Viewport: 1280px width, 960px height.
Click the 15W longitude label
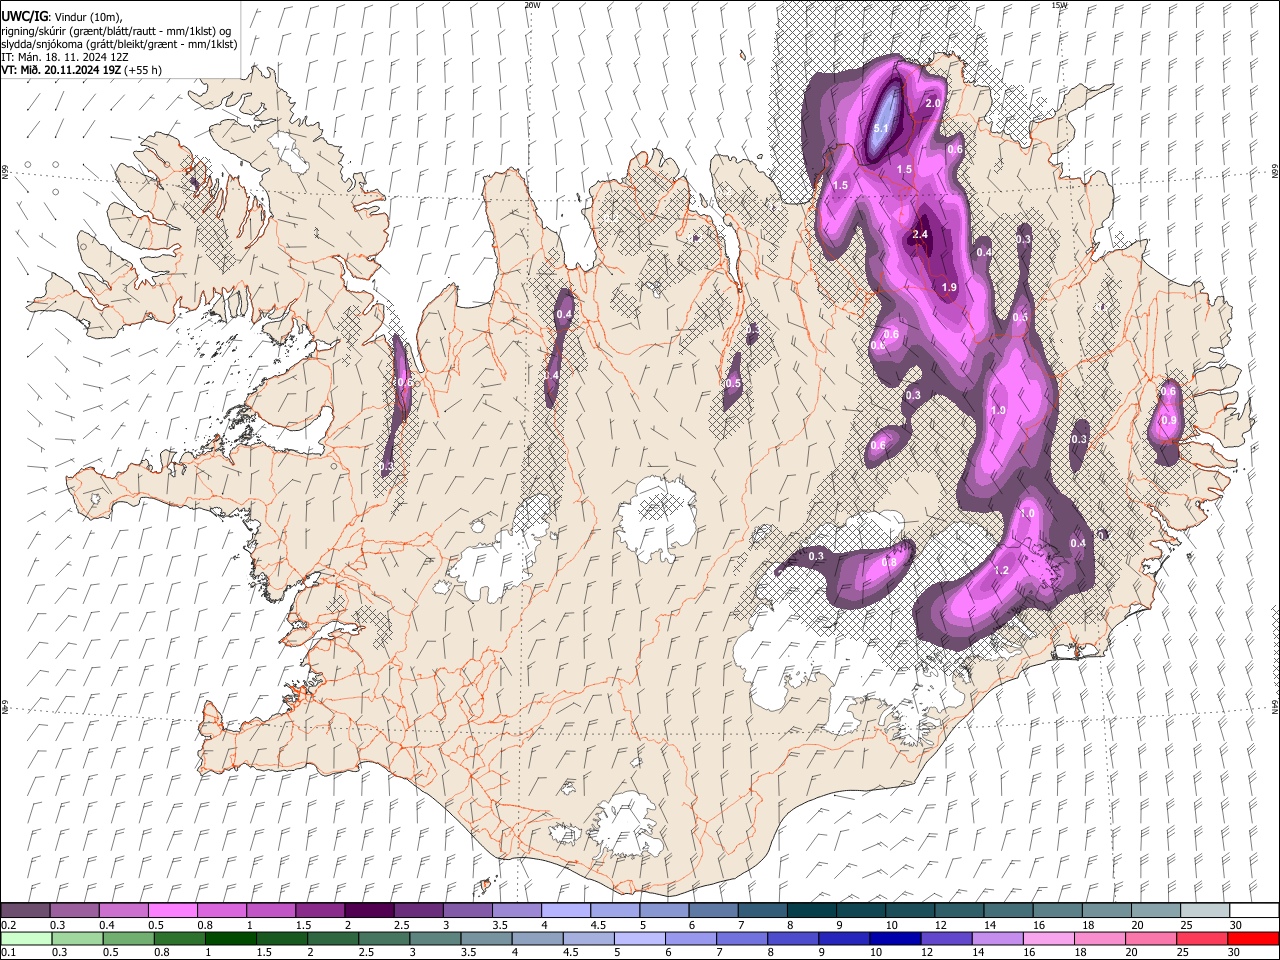(x=1059, y=5)
